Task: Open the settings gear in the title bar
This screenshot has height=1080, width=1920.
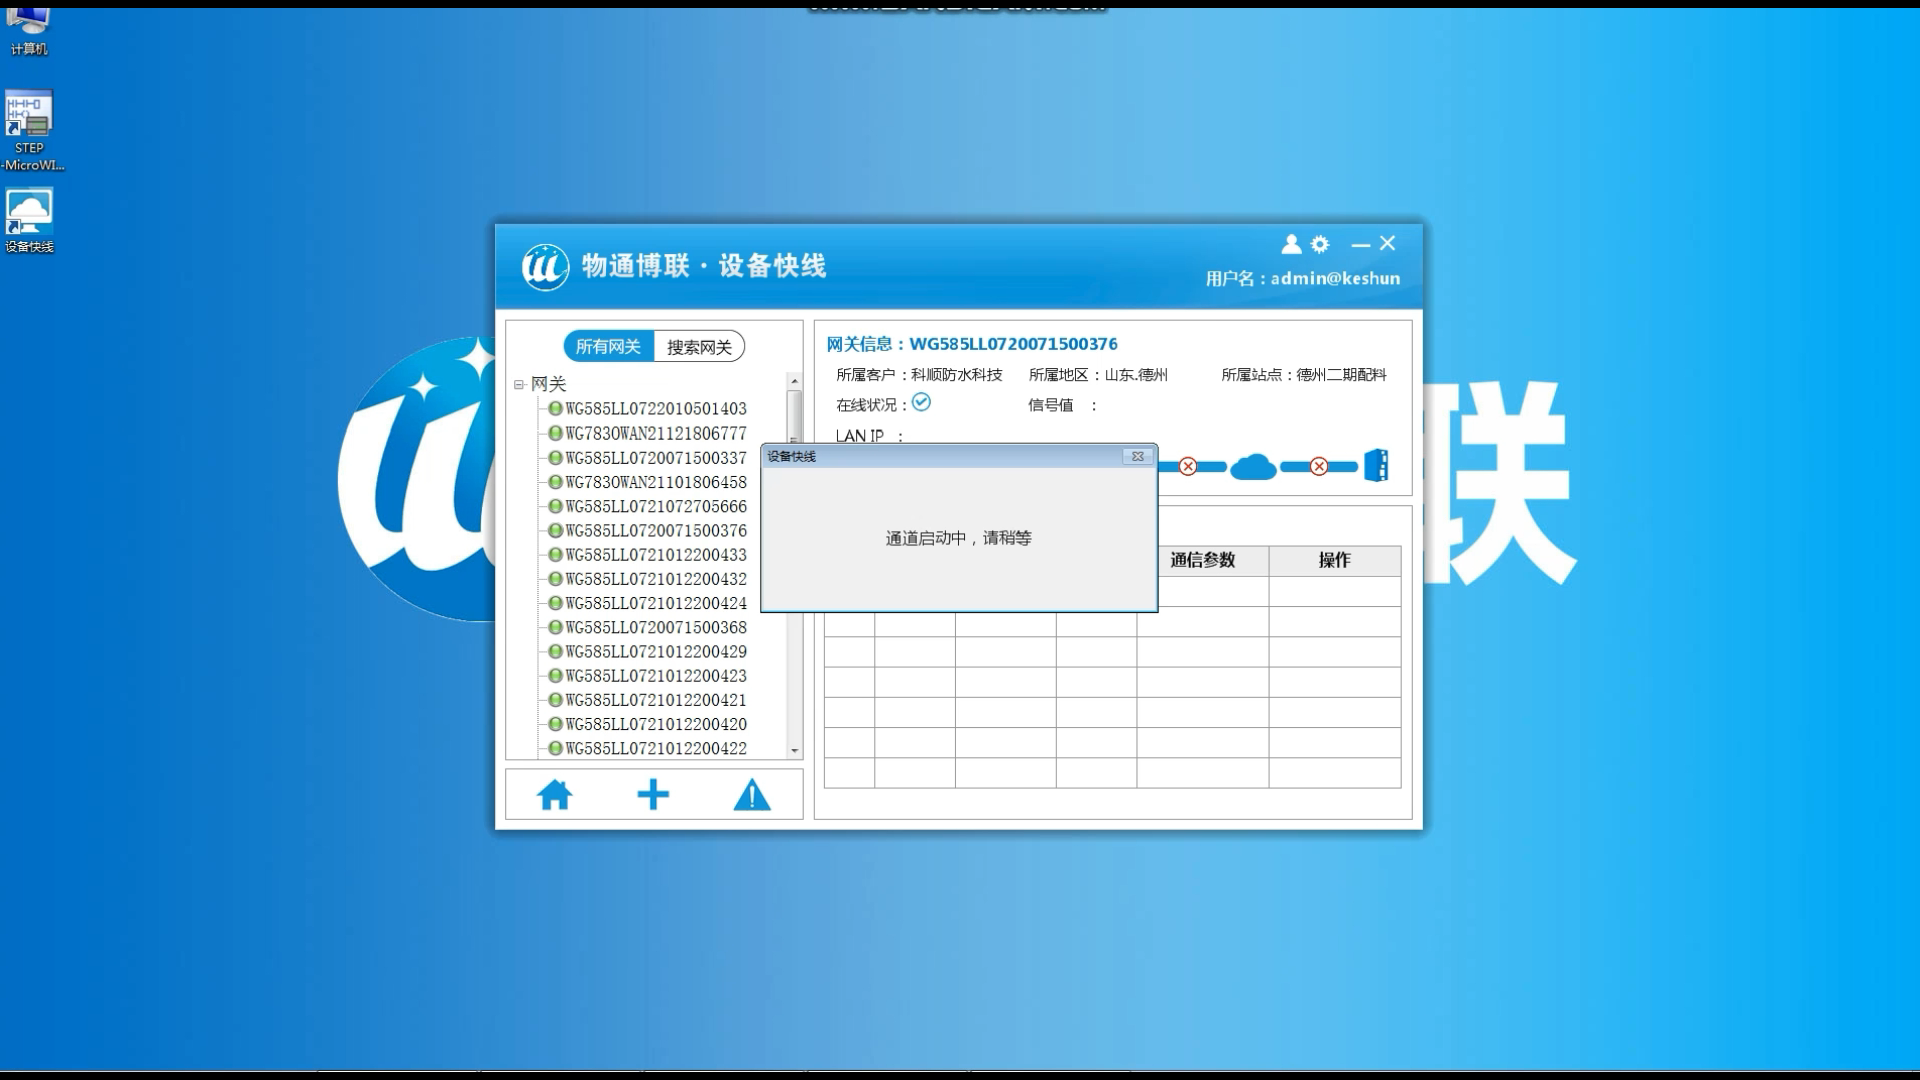Action: click(x=1320, y=244)
